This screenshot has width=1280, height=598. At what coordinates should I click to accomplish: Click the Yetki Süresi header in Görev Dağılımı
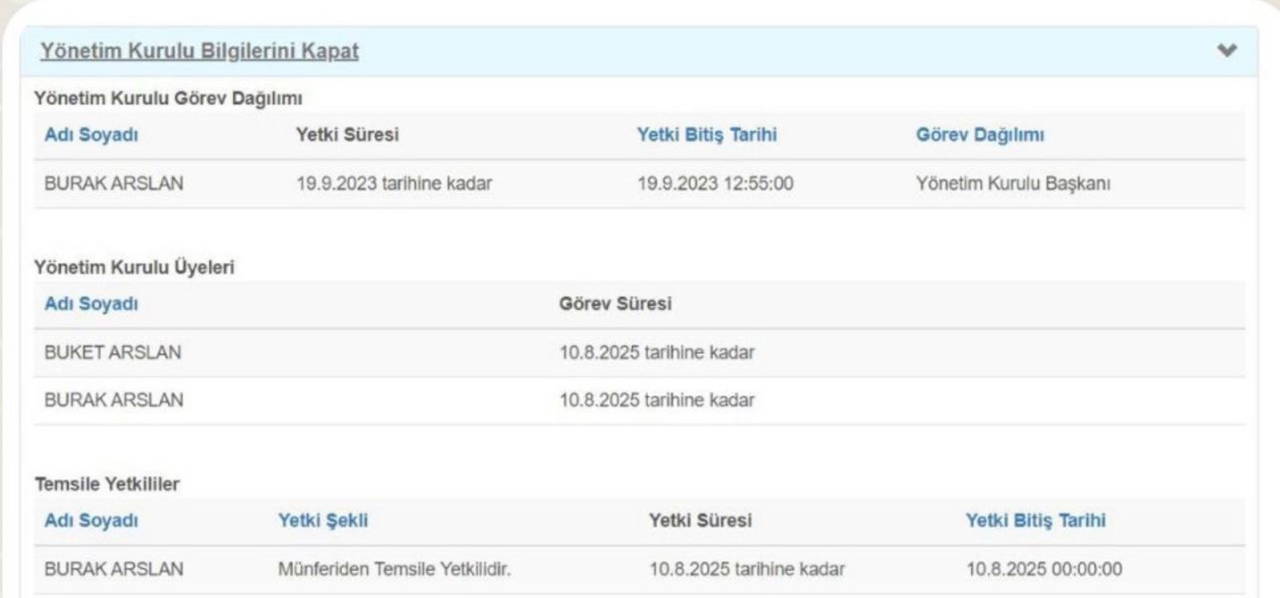tap(347, 136)
